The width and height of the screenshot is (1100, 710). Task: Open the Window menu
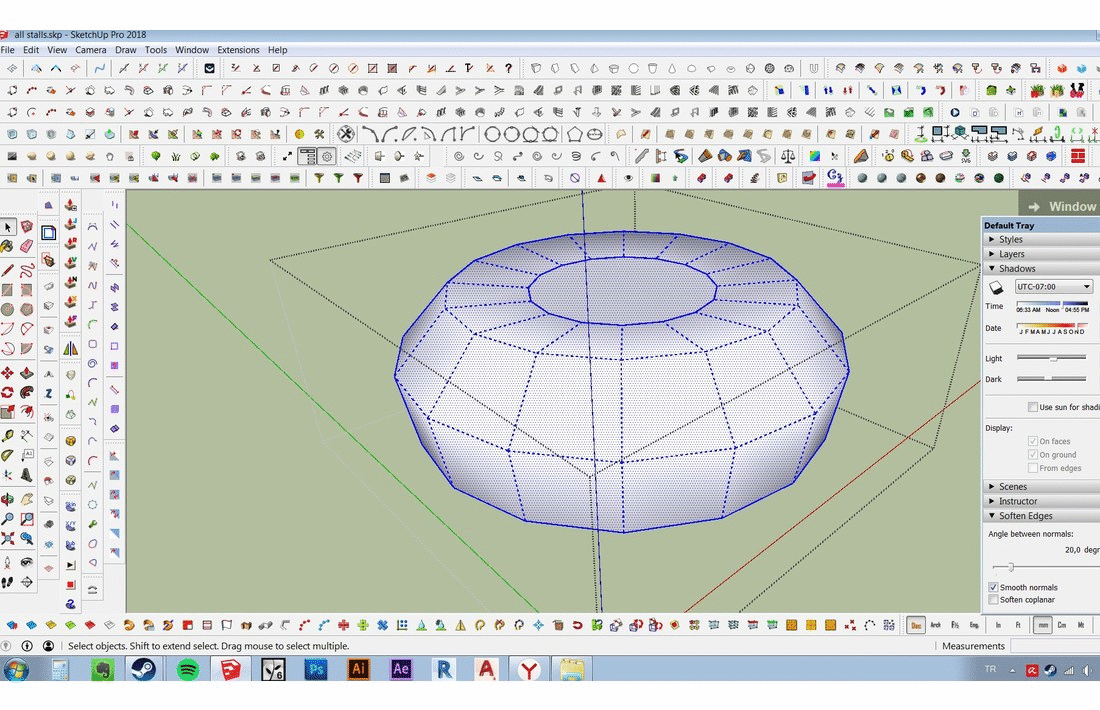pos(192,50)
